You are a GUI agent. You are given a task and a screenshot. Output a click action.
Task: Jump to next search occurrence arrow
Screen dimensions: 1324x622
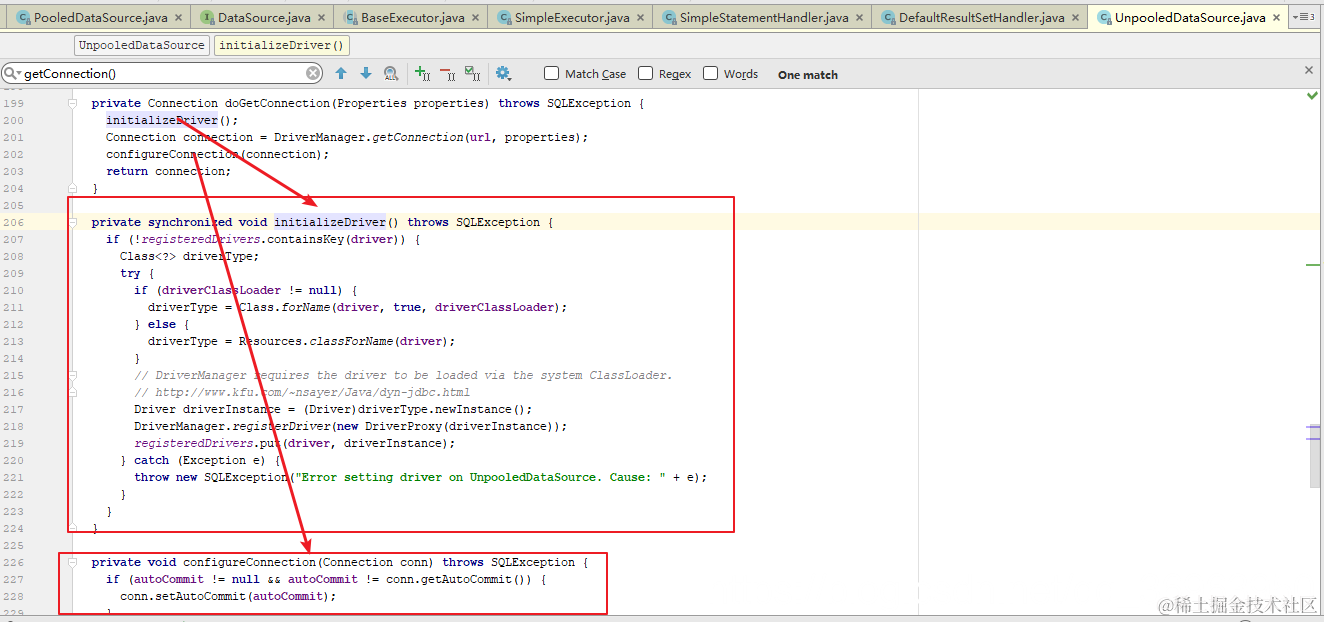[x=366, y=73]
